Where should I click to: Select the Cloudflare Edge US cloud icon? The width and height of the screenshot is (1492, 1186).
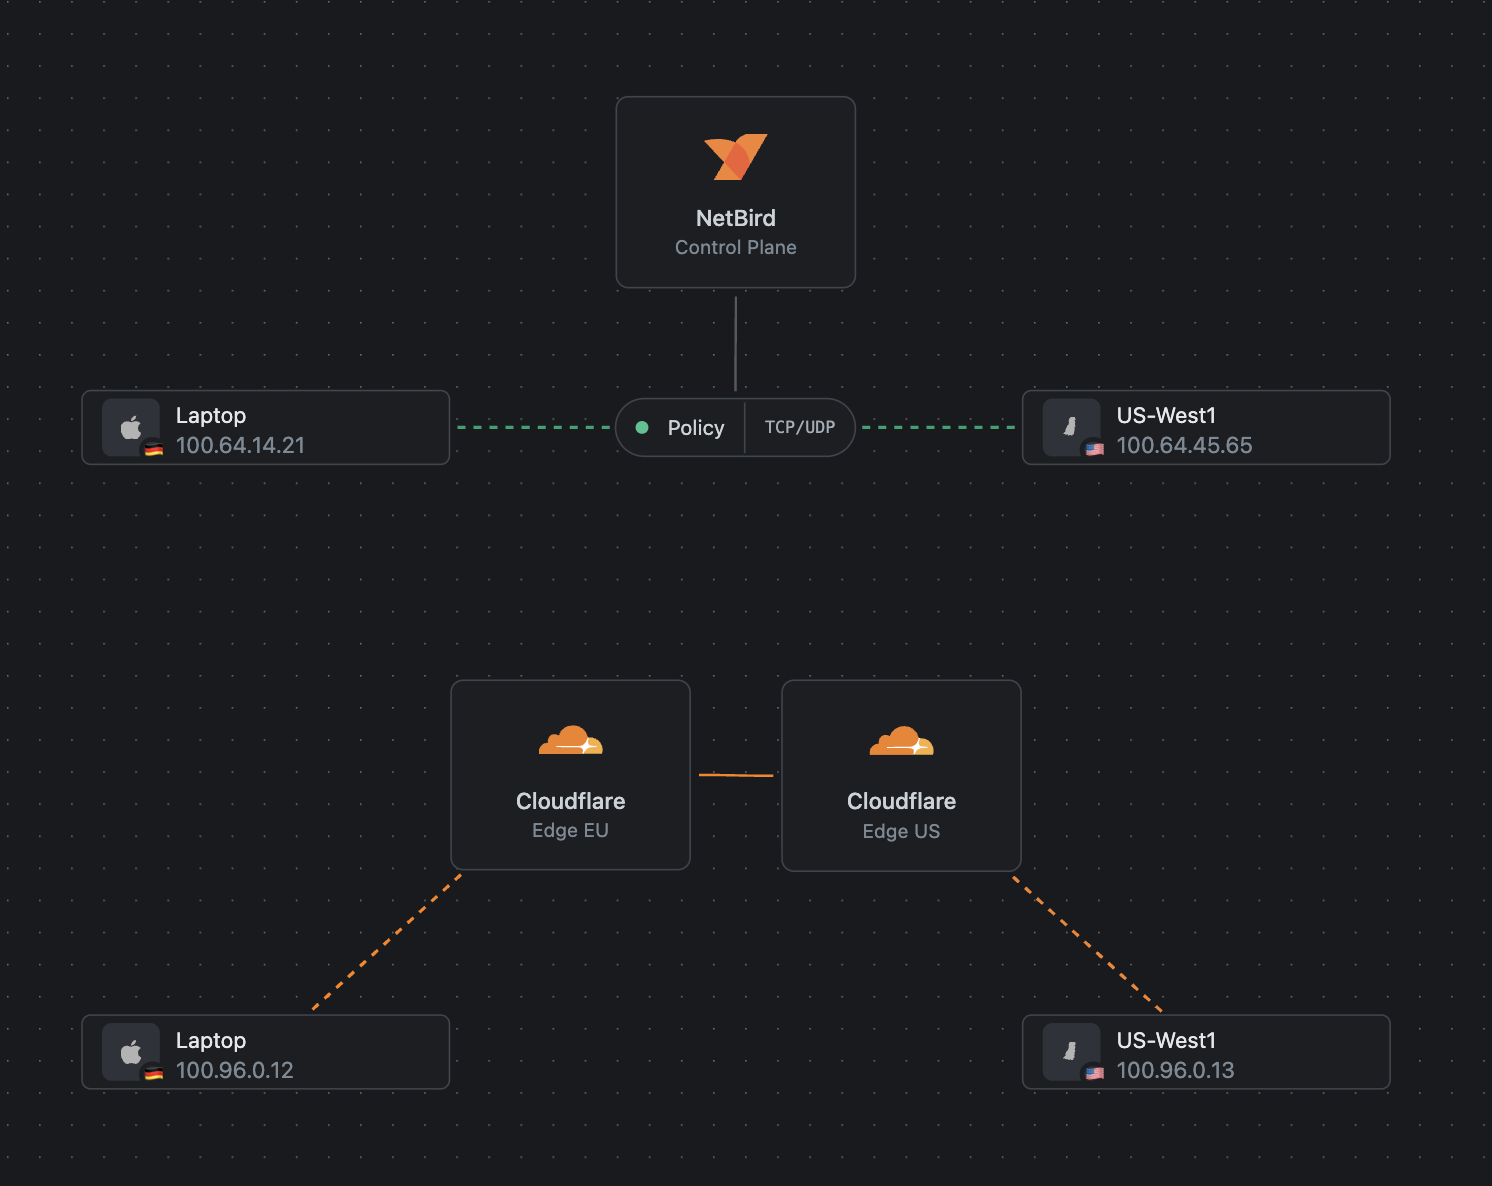pos(901,740)
